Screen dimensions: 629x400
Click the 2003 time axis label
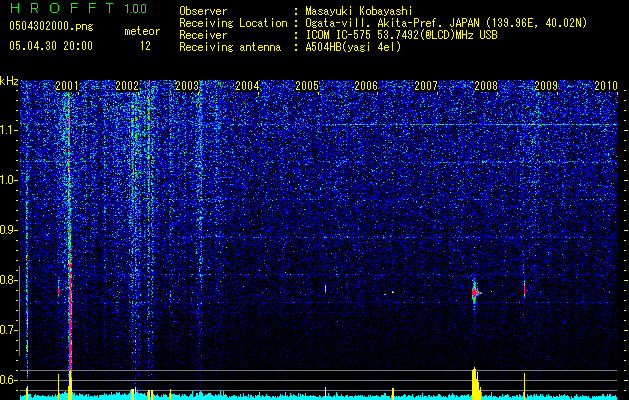tap(187, 85)
